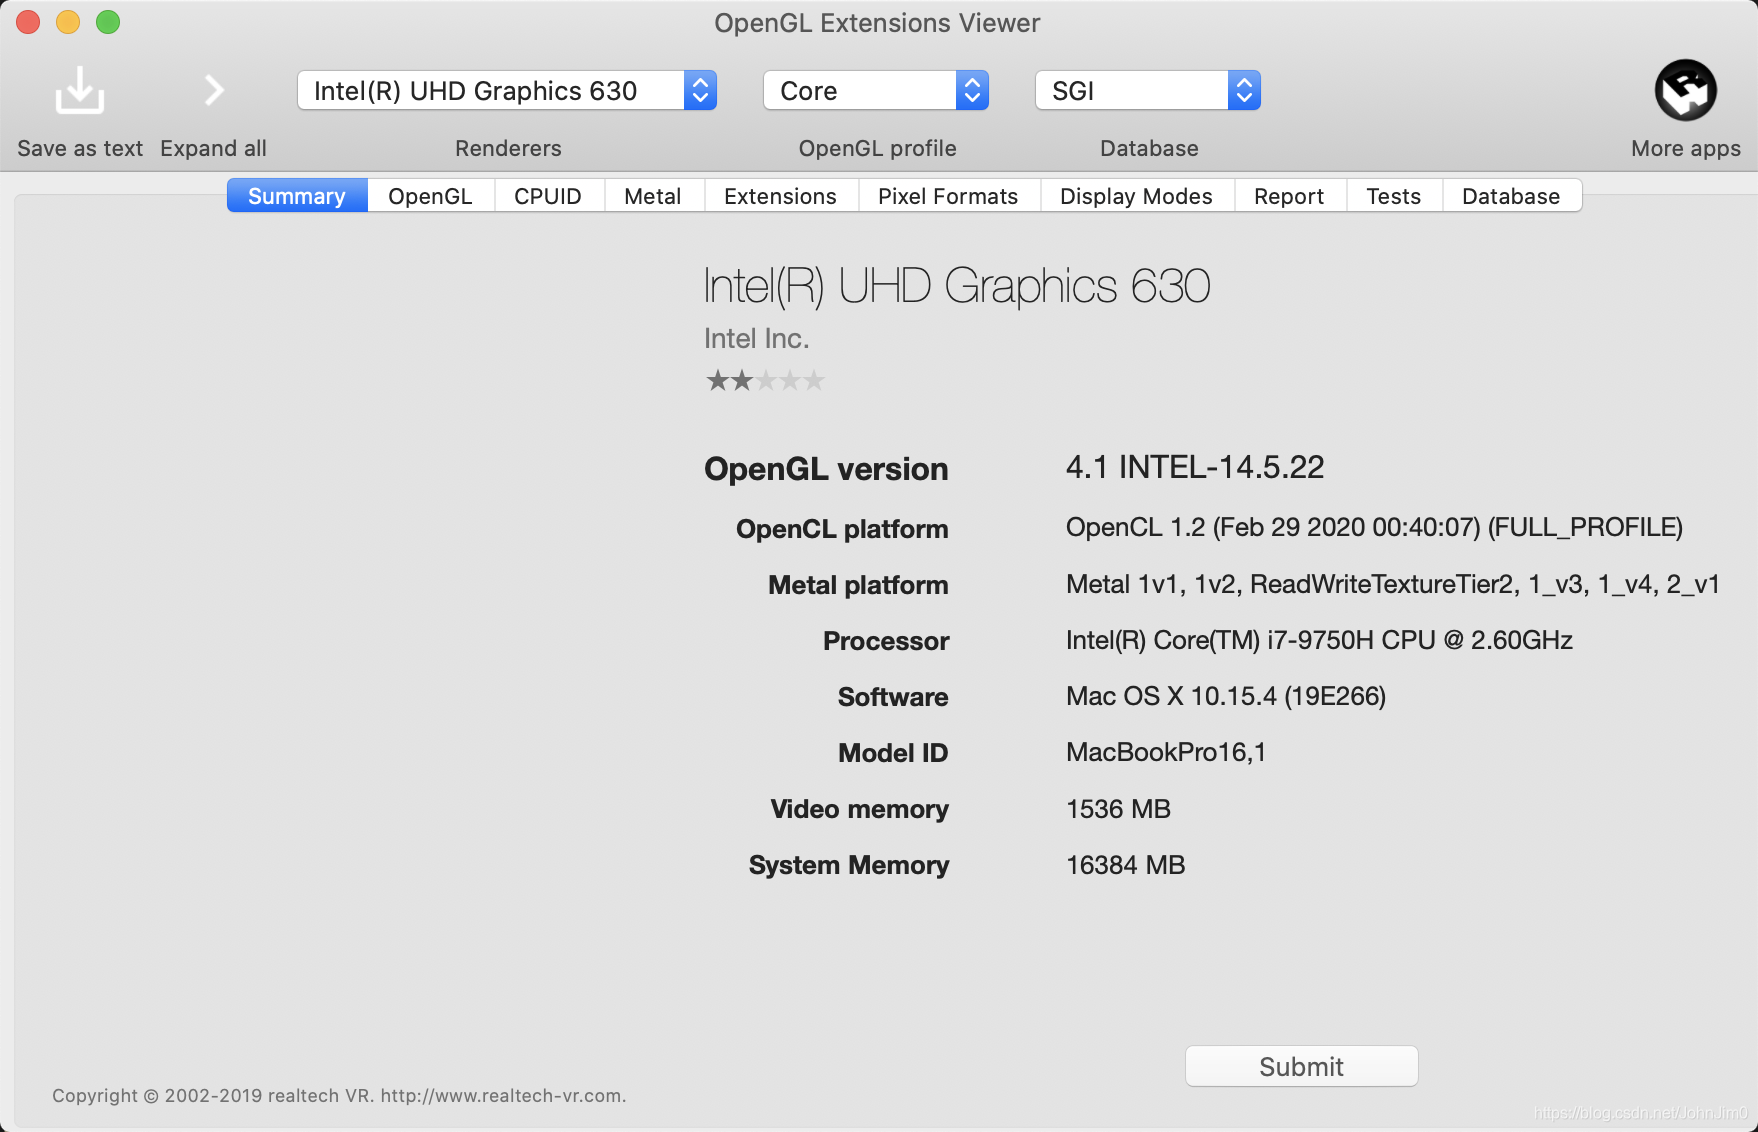Open the Renderers dropdown showing Intel(R) UHD Graphics 630
The width and height of the screenshot is (1758, 1132).
(x=507, y=91)
